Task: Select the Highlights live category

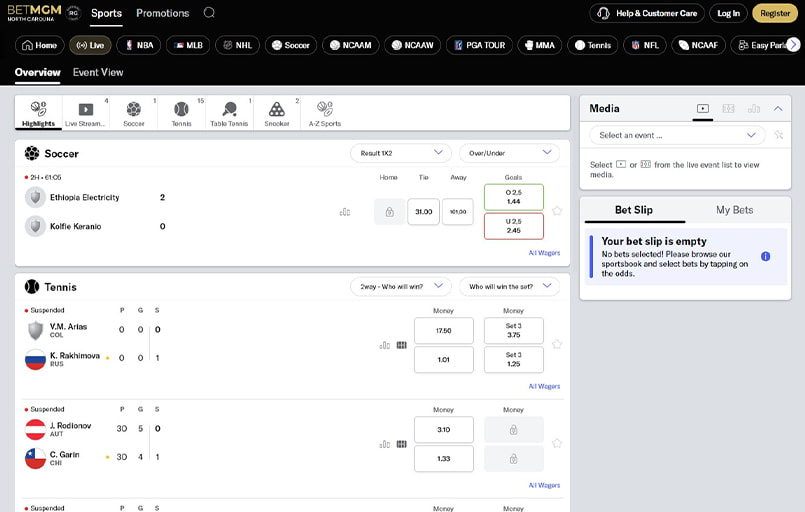Action: pos(39,113)
